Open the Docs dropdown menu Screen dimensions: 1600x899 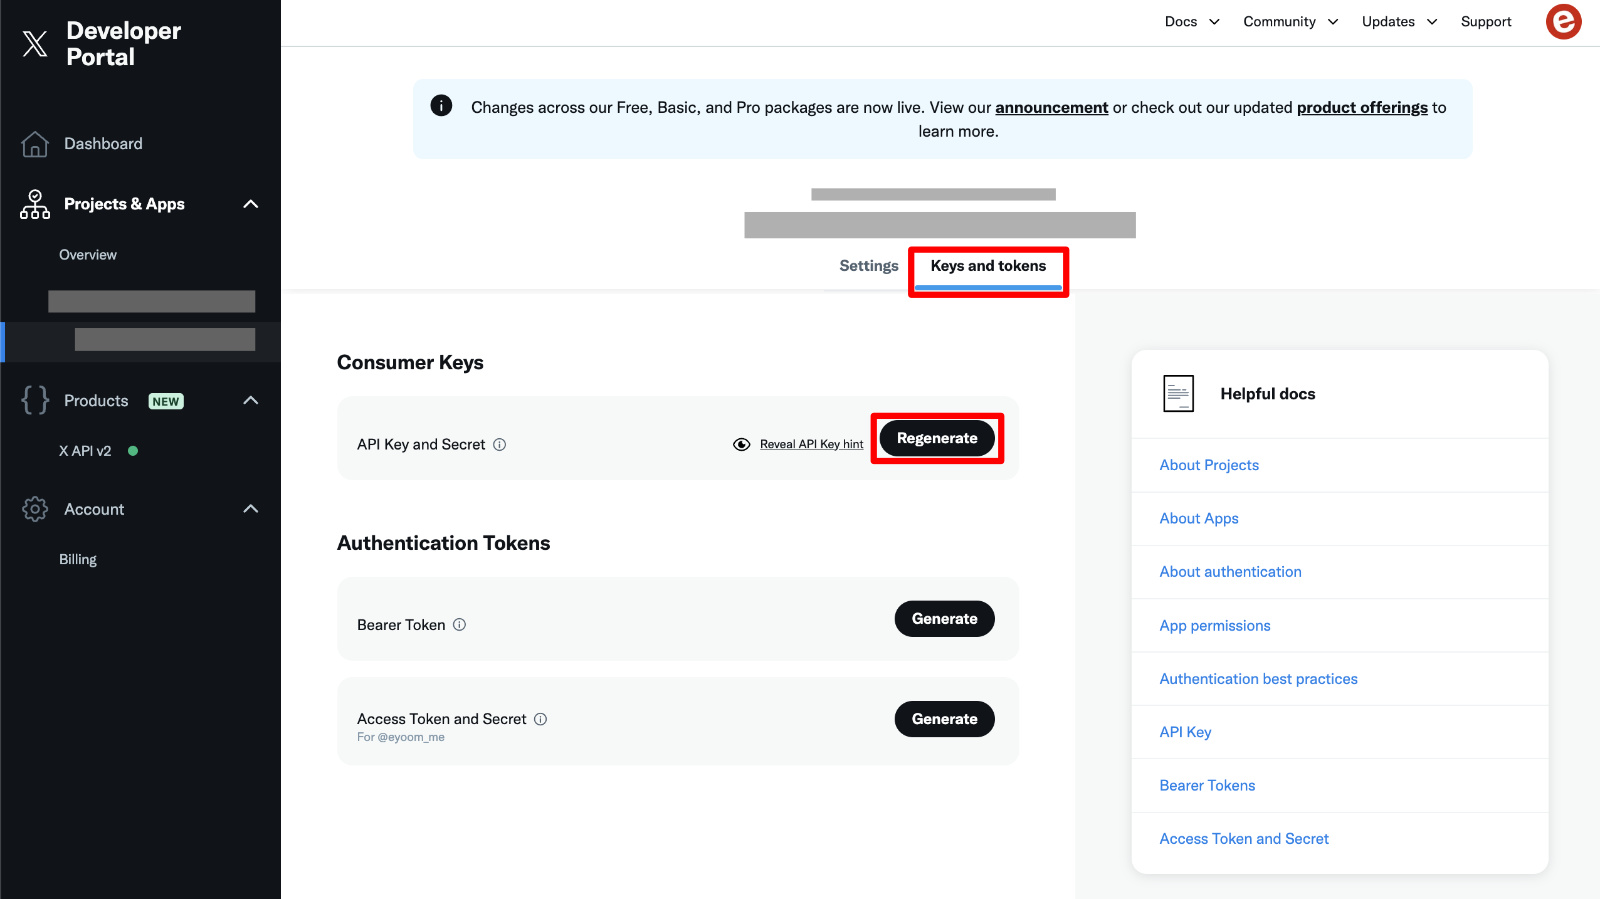pos(1192,21)
